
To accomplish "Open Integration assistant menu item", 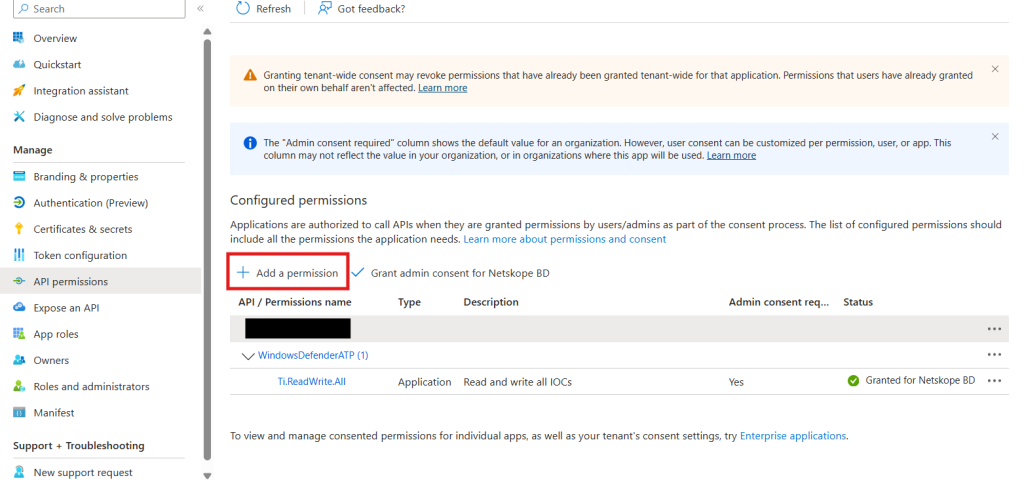I will (81, 91).
